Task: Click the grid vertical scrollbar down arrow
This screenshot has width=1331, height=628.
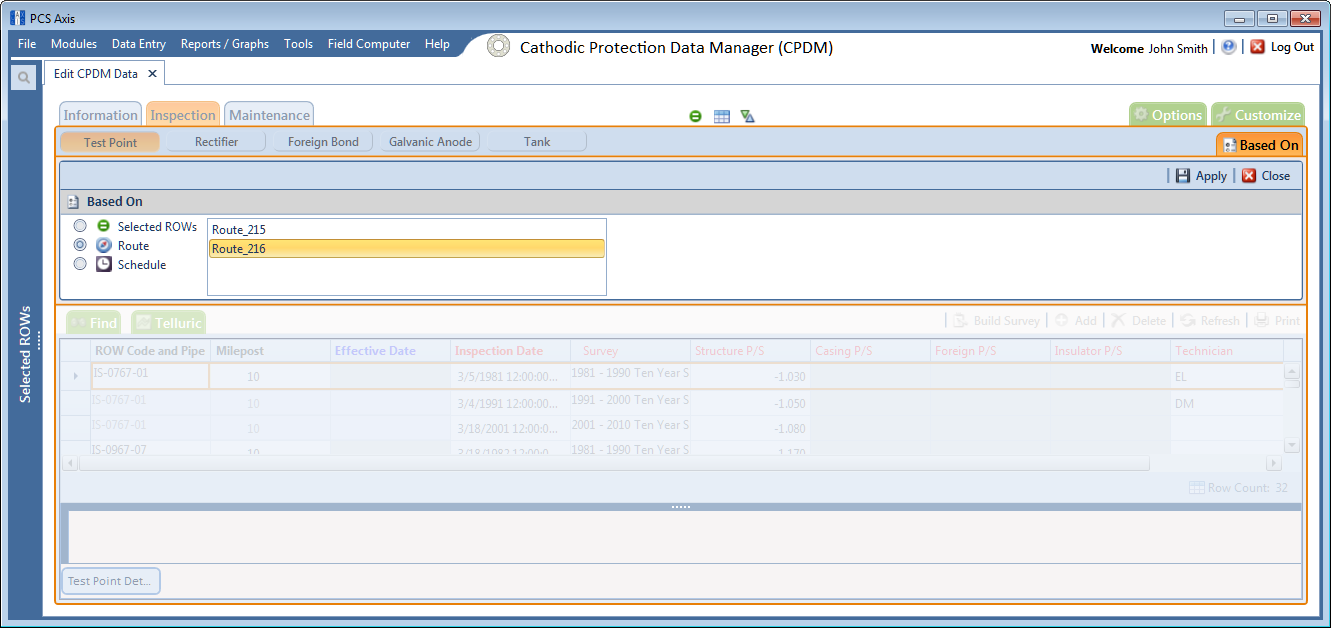Action: coord(1291,445)
